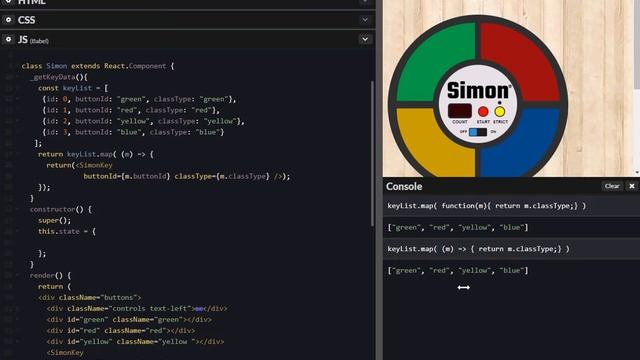The height and width of the screenshot is (360, 640).
Task: Click the div id="red" code line
Action: click(x=121, y=330)
